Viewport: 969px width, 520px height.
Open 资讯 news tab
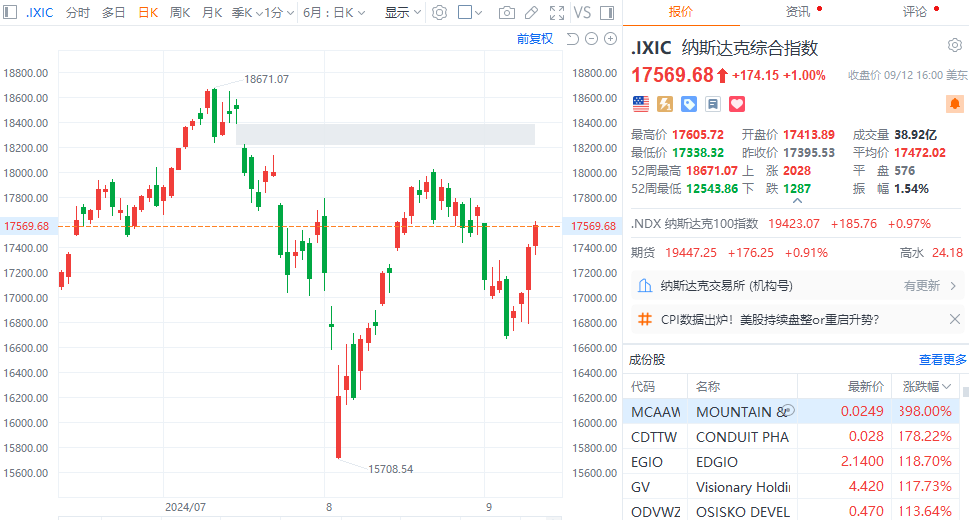point(798,12)
